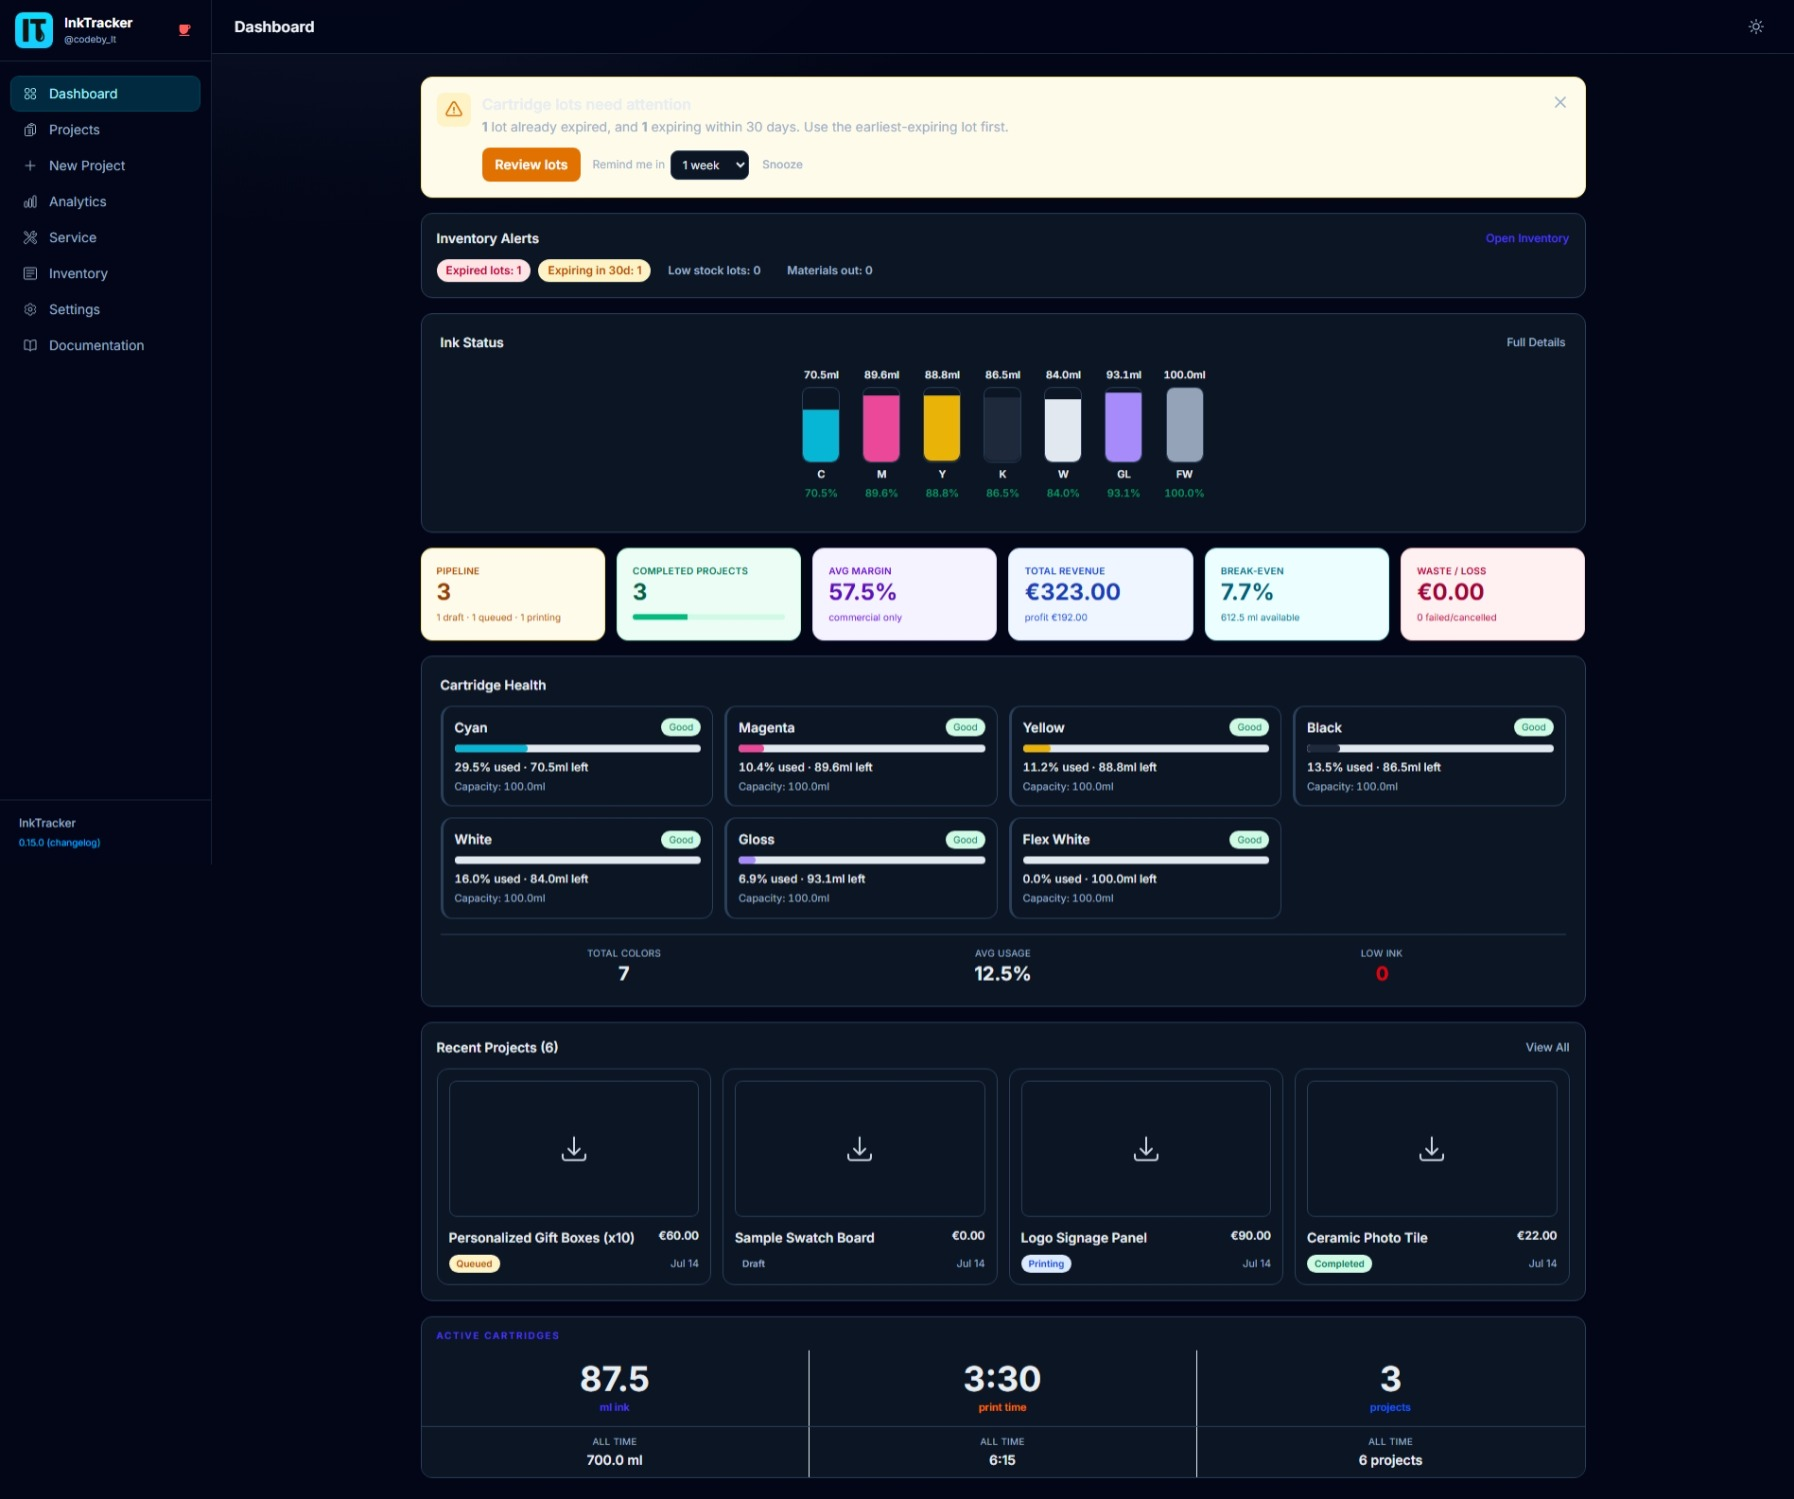The height and width of the screenshot is (1499, 1794).
Task: Click the gloss ink level bottle
Action: [x=1123, y=425]
